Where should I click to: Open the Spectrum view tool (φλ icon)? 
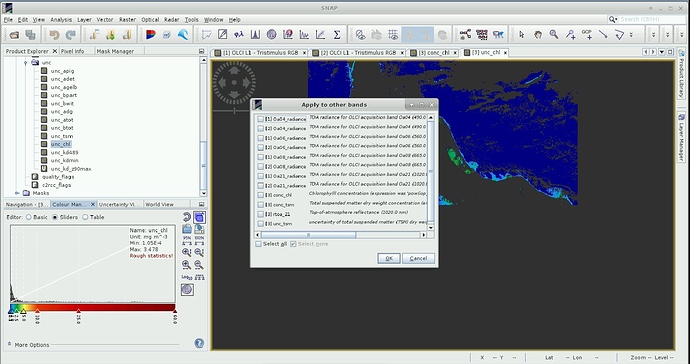(x=239, y=34)
